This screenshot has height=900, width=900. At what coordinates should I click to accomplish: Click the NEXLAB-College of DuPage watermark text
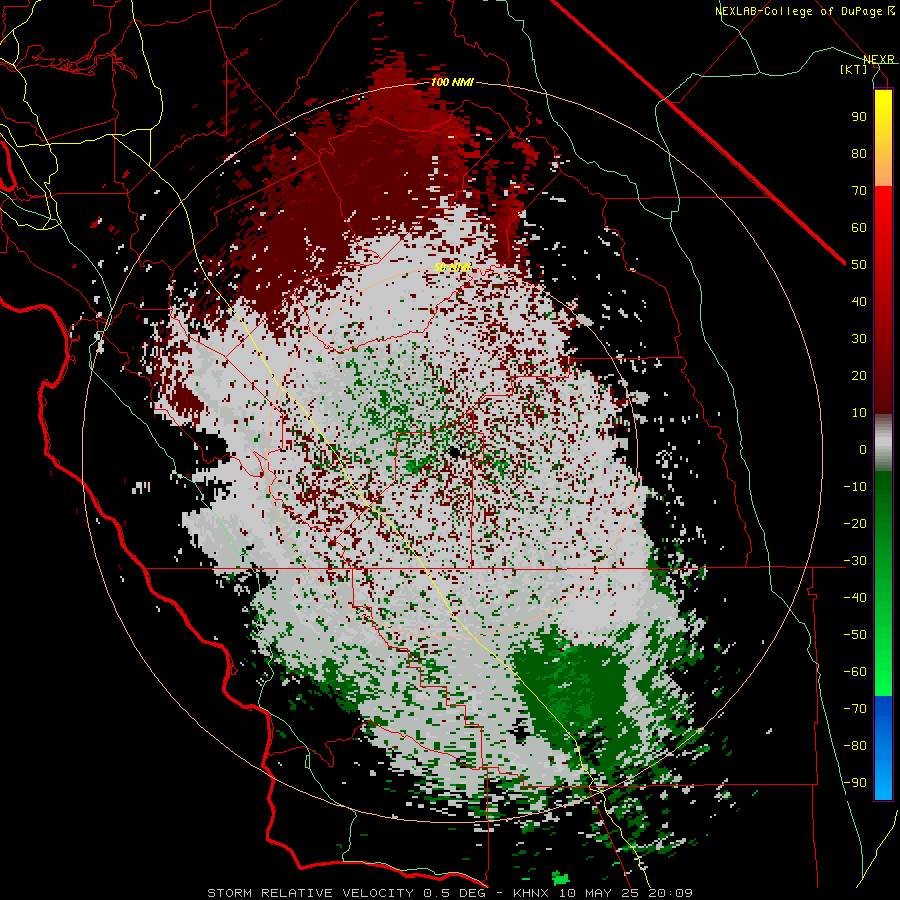[x=804, y=11]
